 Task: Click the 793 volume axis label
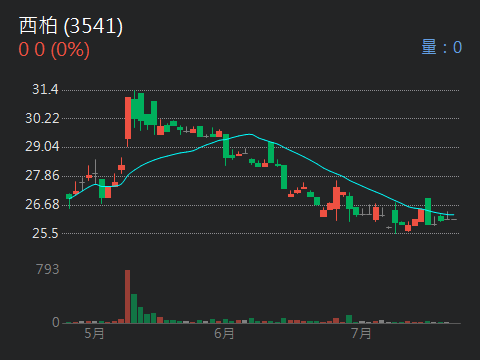48,269
